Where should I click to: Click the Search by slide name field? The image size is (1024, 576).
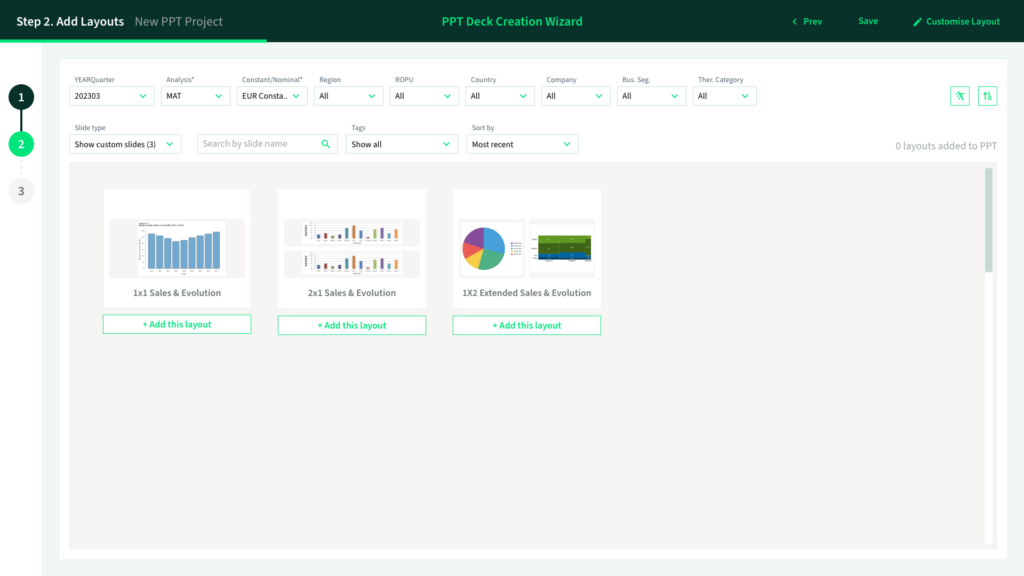[x=260, y=144]
